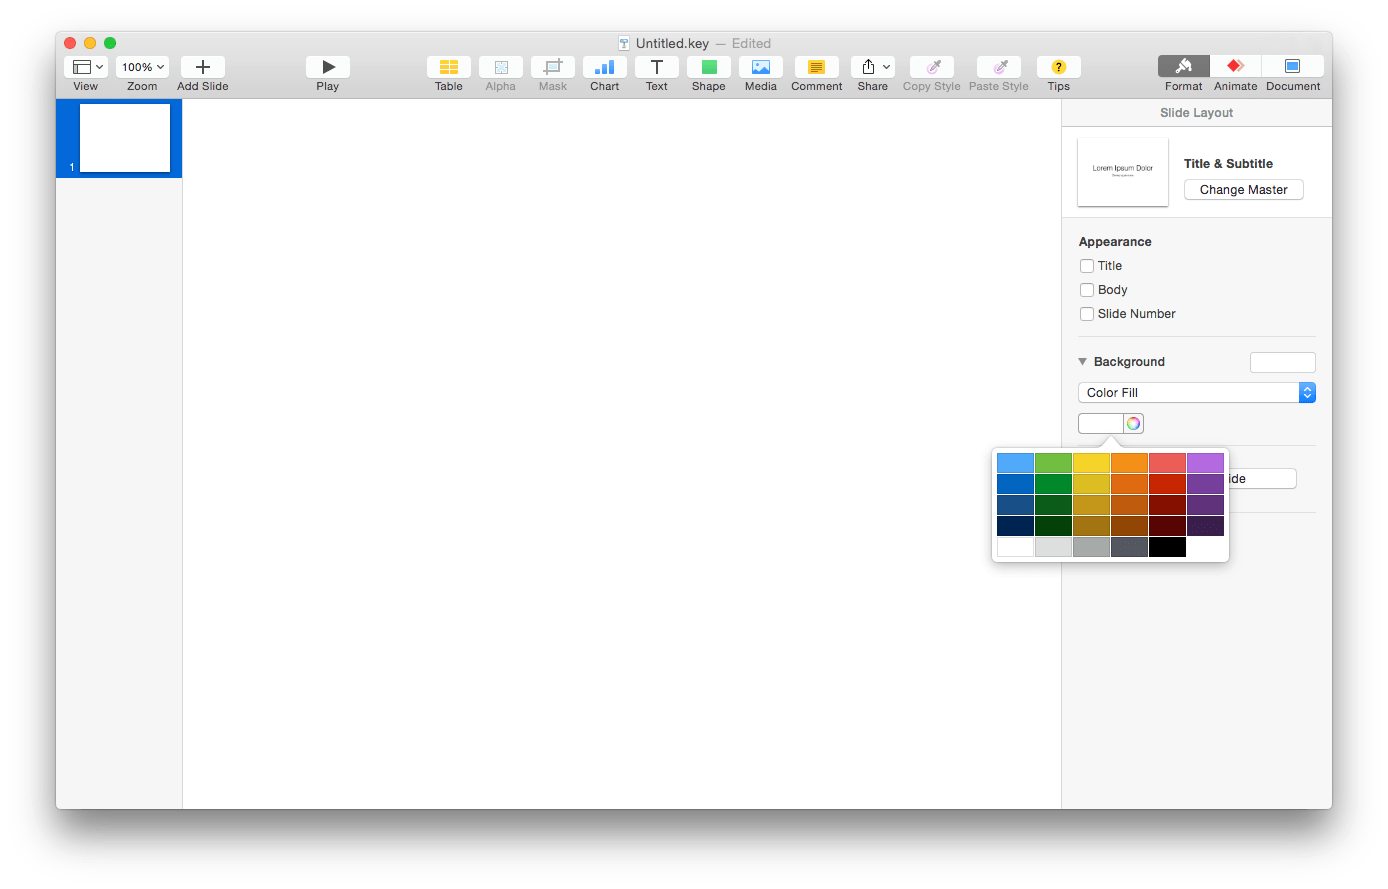Open the View menu in the toolbar
The width and height of the screenshot is (1388, 889).
pos(86,66)
